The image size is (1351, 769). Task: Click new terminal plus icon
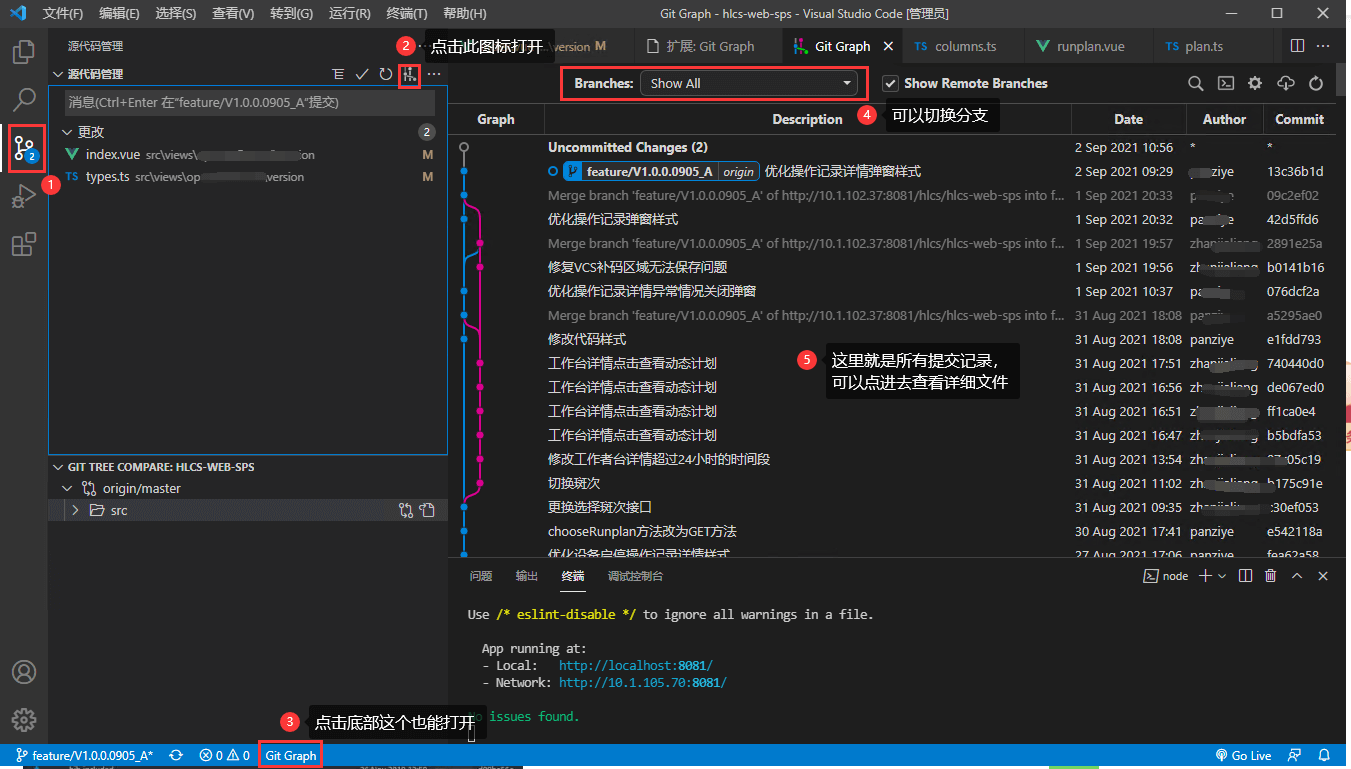click(x=1205, y=576)
